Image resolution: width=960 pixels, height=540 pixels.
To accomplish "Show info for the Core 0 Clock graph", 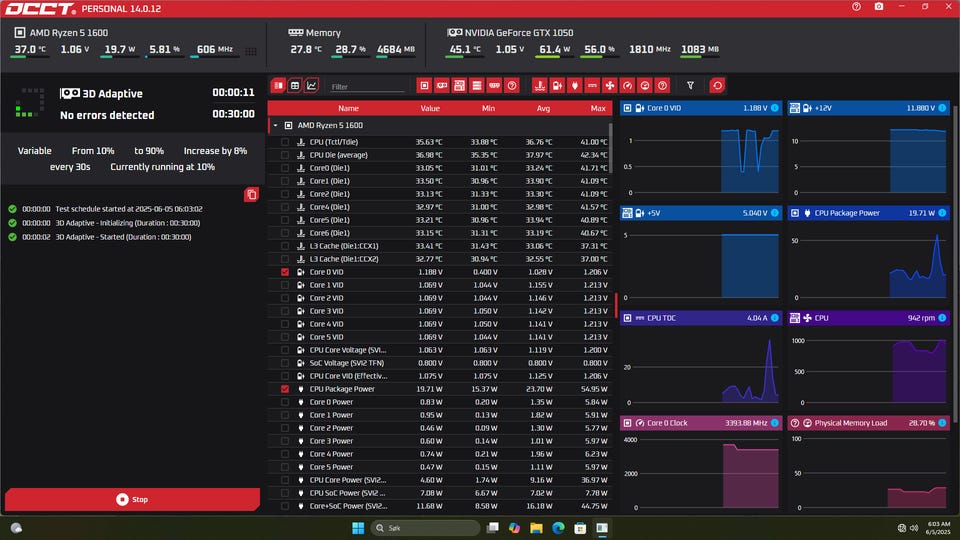I will click(x=775, y=423).
